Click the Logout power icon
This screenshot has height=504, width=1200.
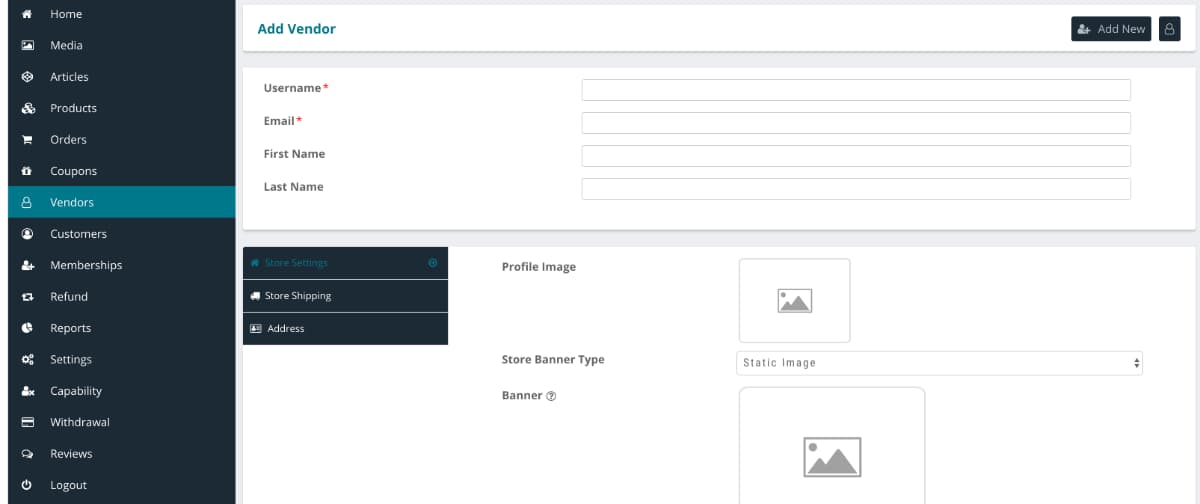pos(28,485)
